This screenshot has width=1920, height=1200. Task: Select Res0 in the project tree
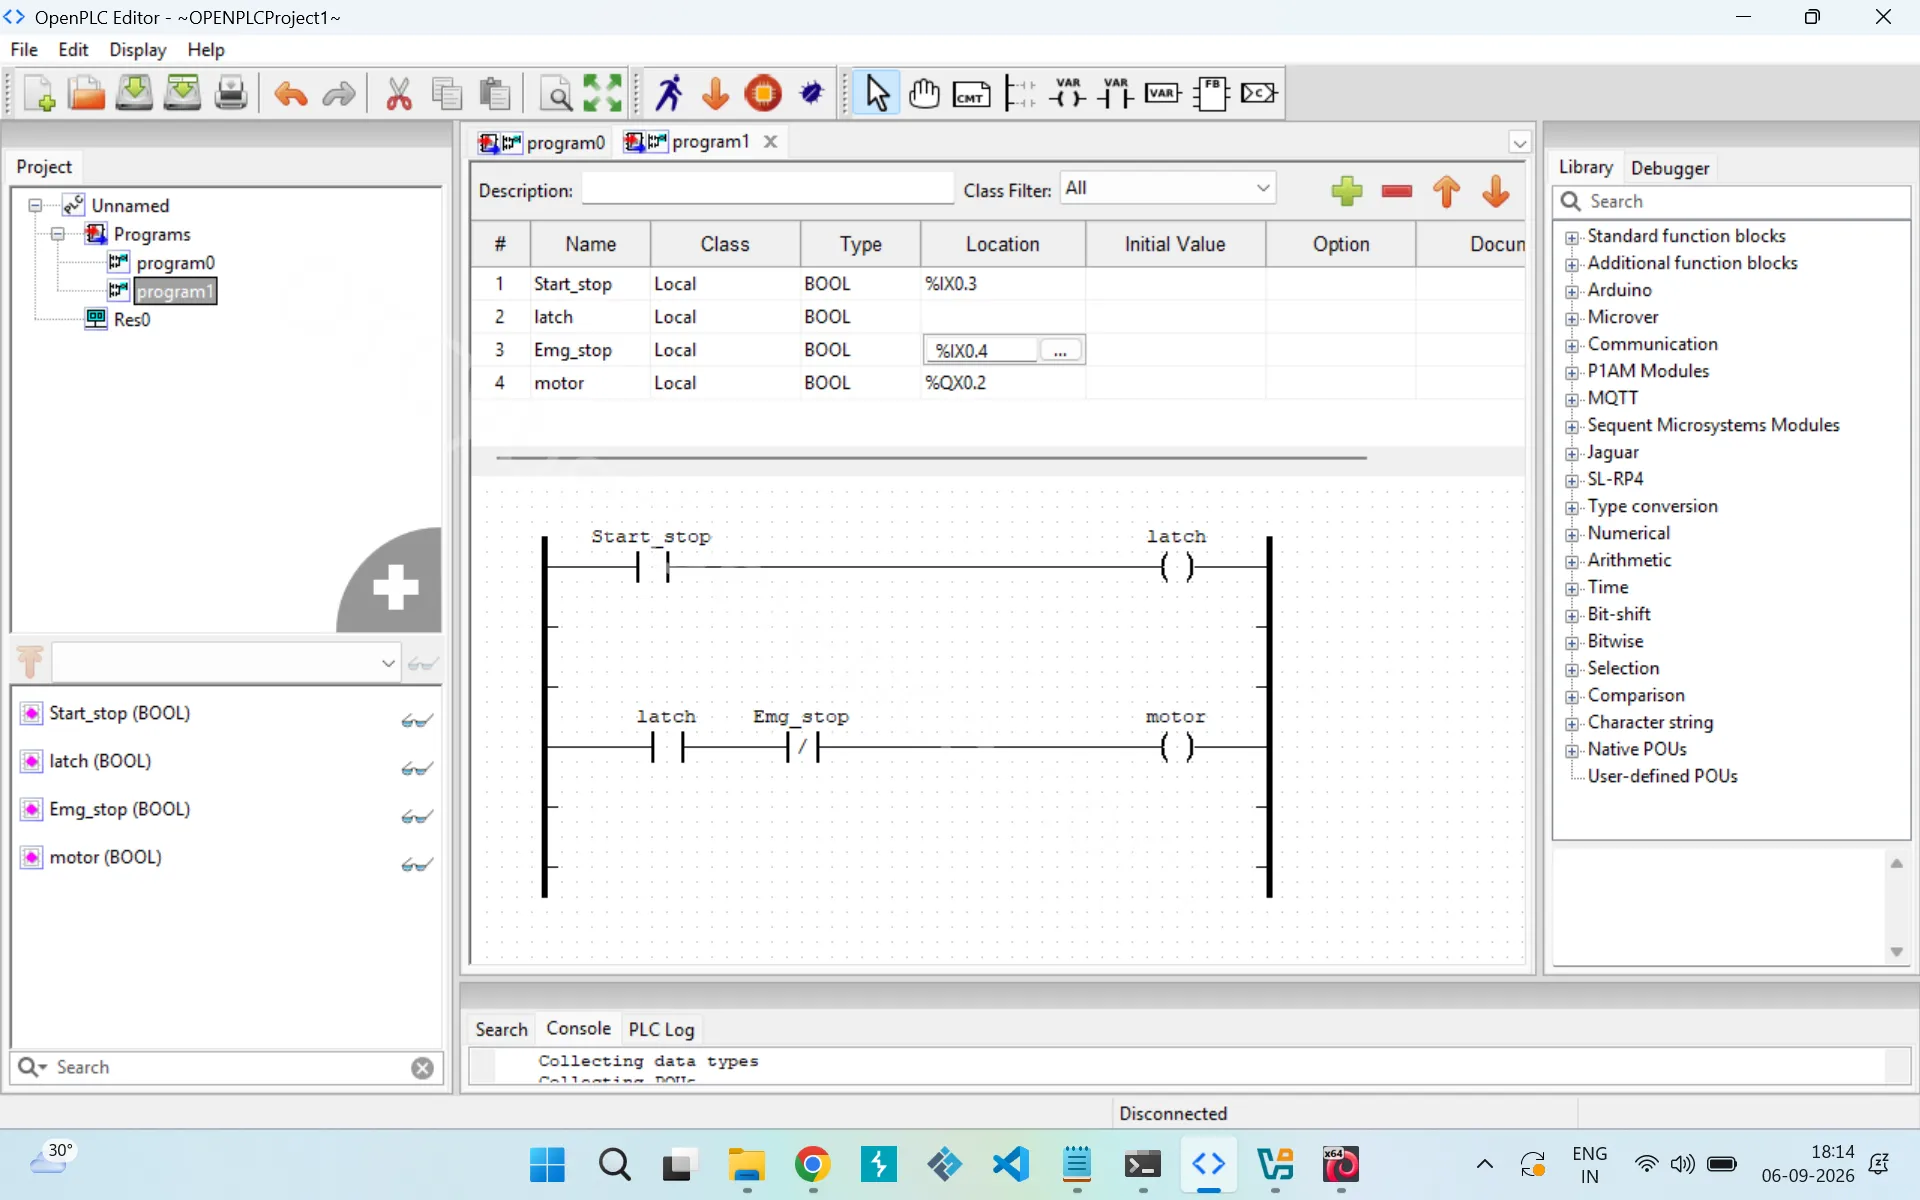[x=132, y=319]
